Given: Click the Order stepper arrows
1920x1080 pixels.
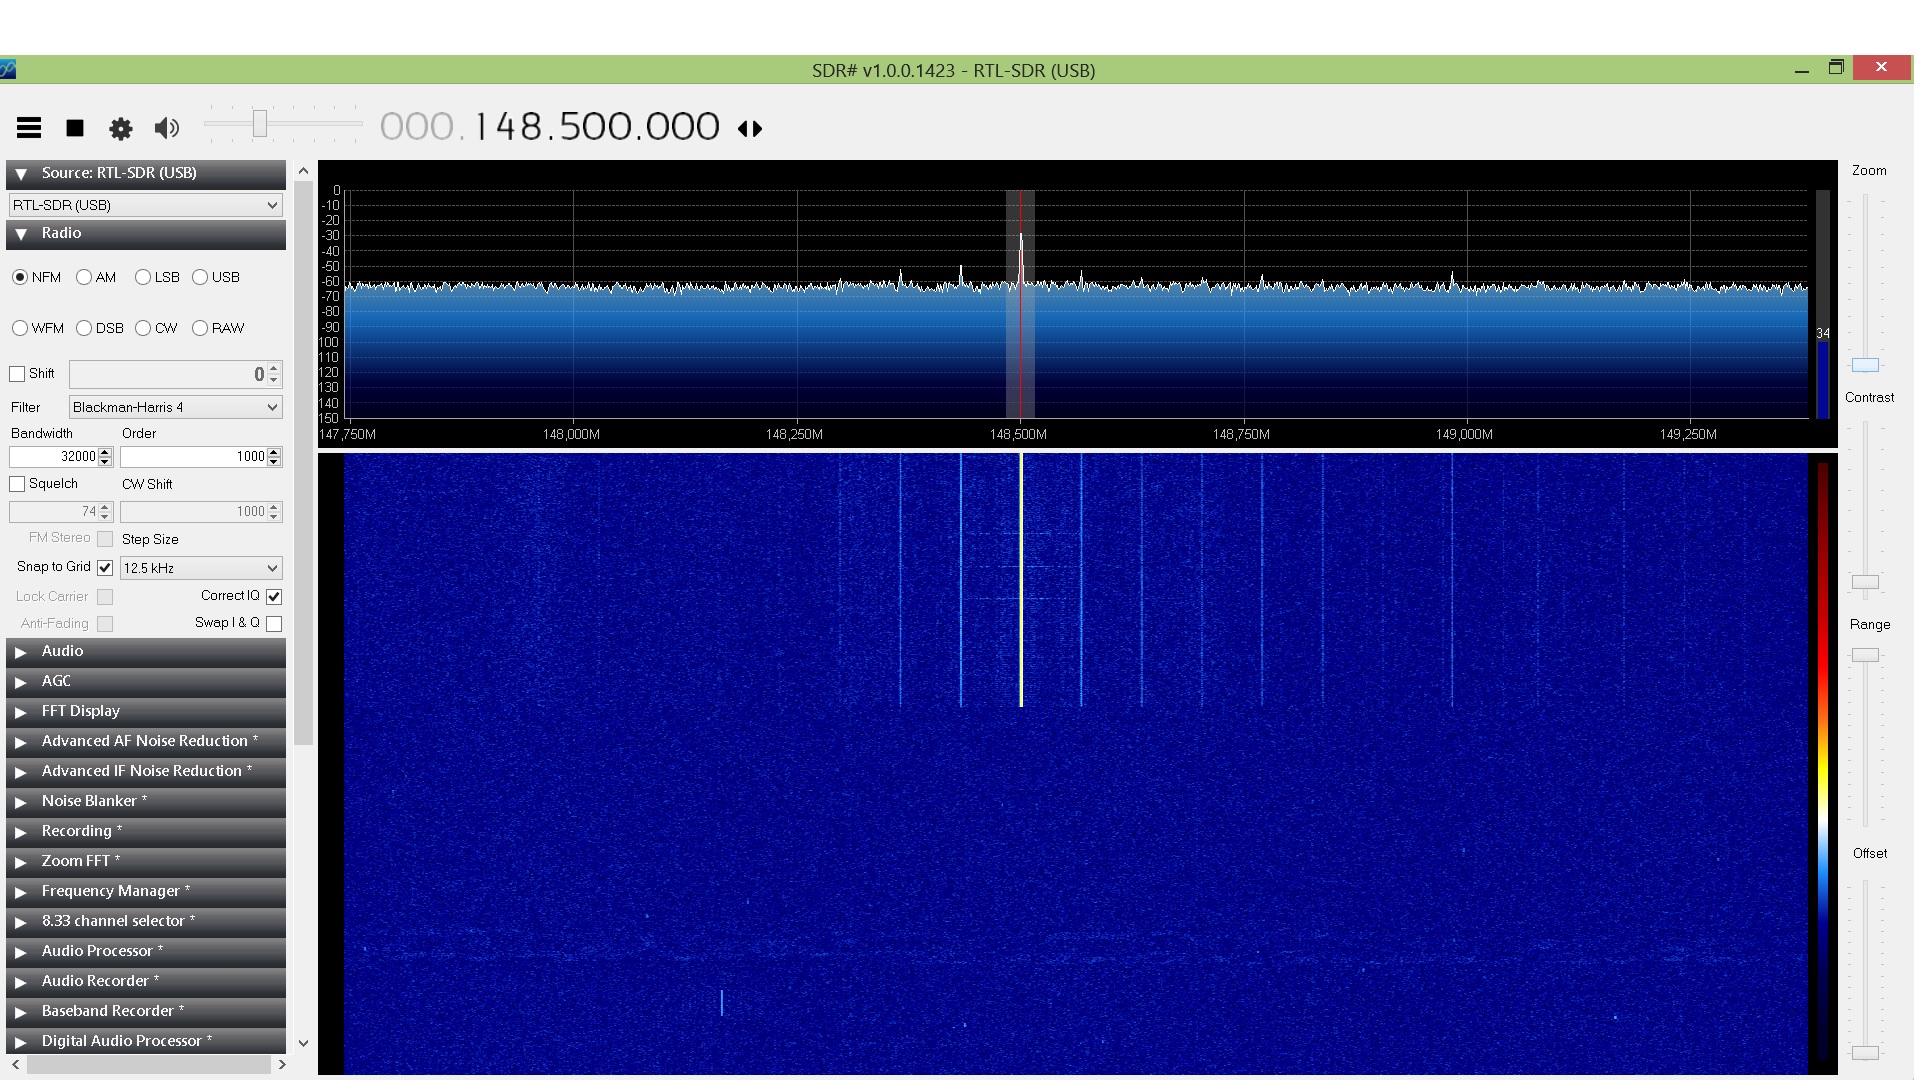Looking at the screenshot, I should [275, 457].
